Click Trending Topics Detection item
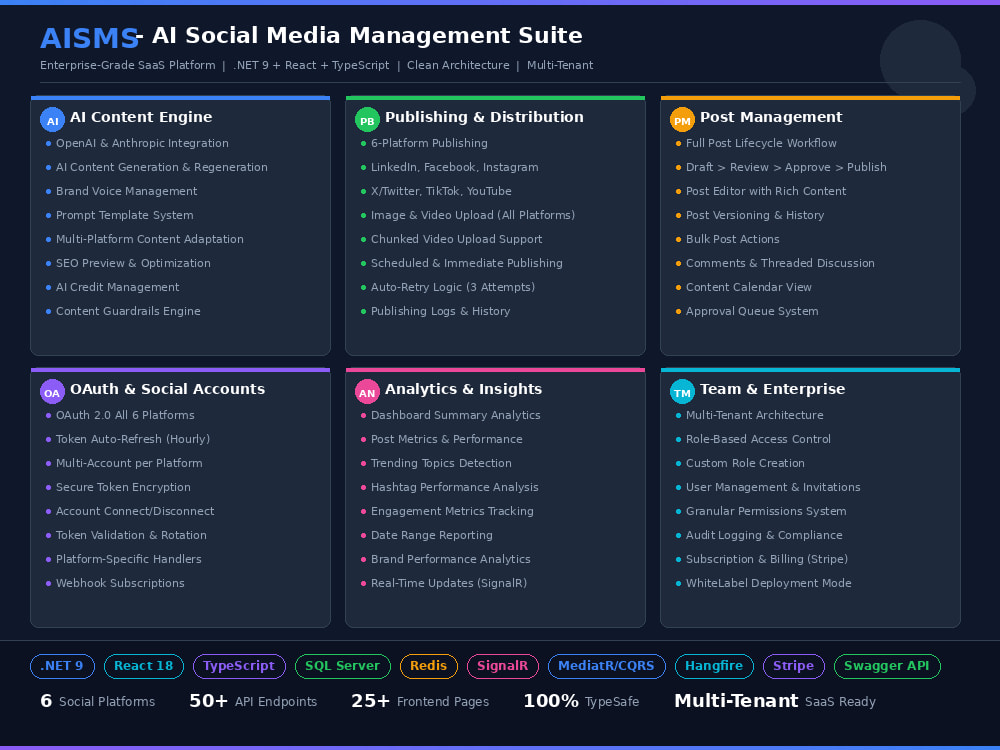The height and width of the screenshot is (750, 1000). click(x=441, y=464)
